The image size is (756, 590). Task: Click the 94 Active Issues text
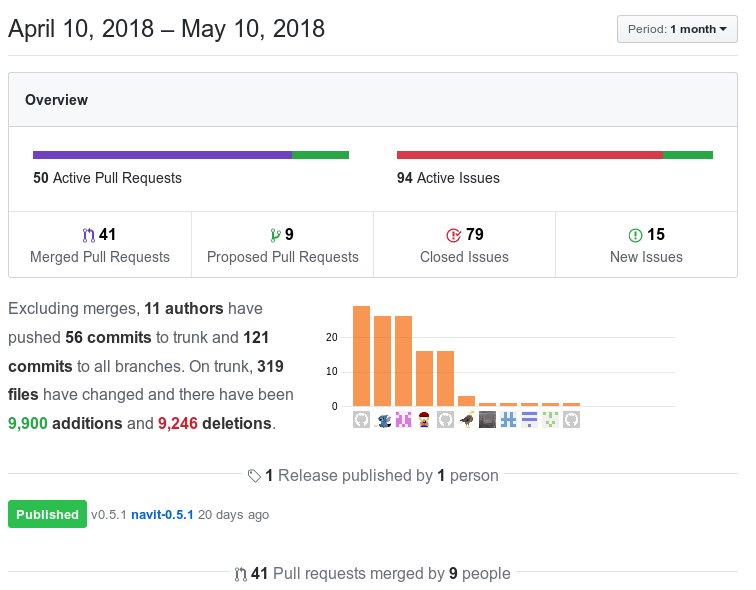pyautogui.click(x=448, y=178)
